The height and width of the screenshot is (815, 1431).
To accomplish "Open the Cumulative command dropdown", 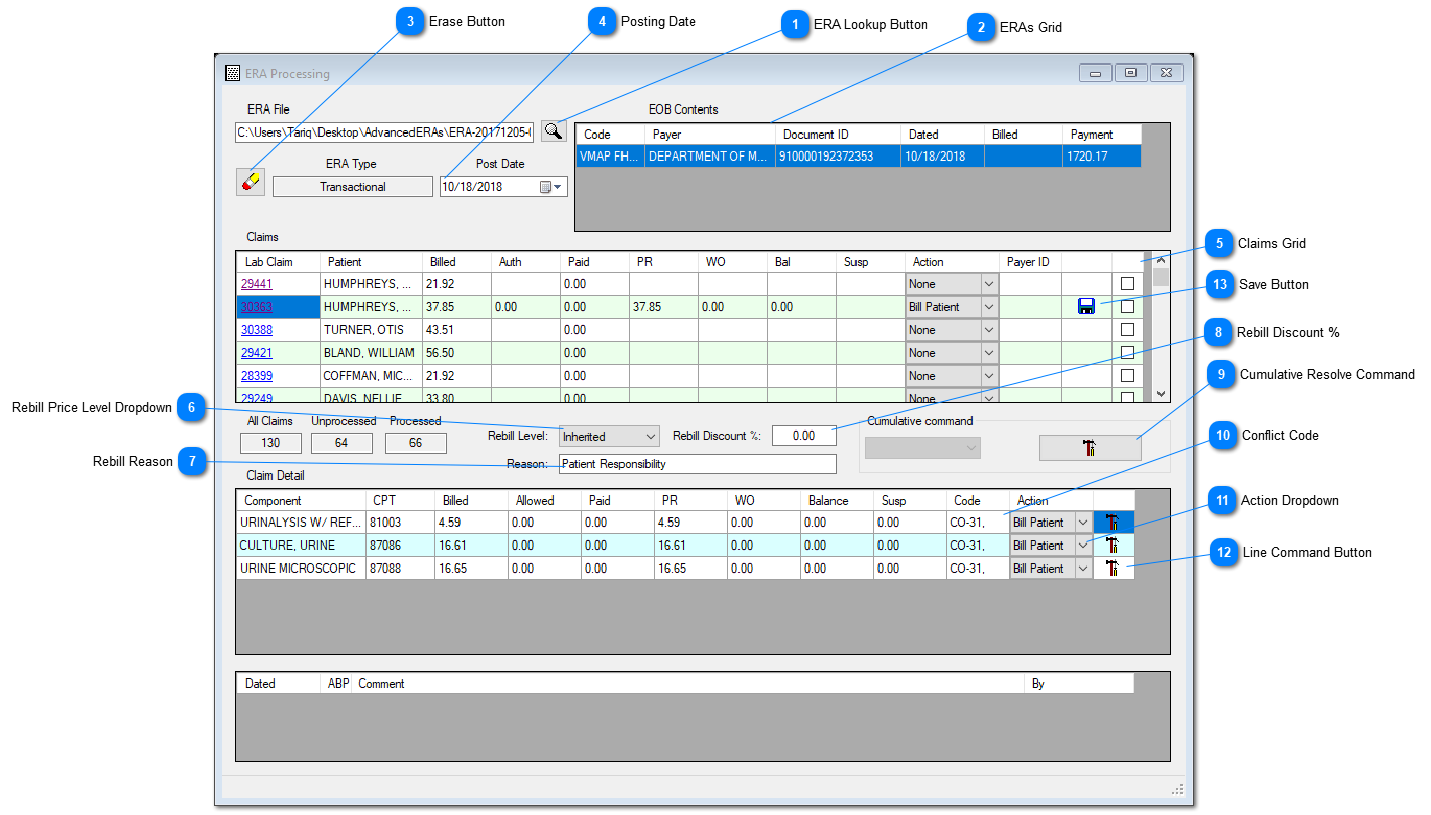I will [922, 449].
